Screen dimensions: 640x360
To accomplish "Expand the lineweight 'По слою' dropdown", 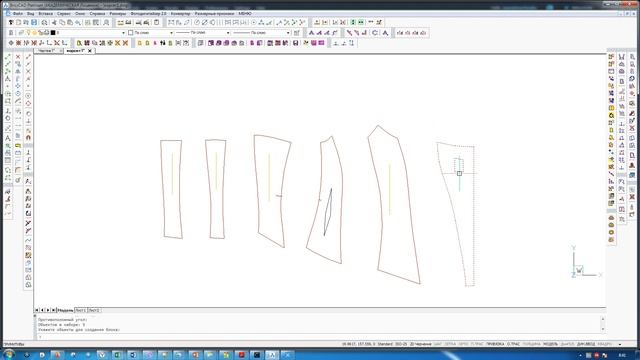I will (x=288, y=33).
